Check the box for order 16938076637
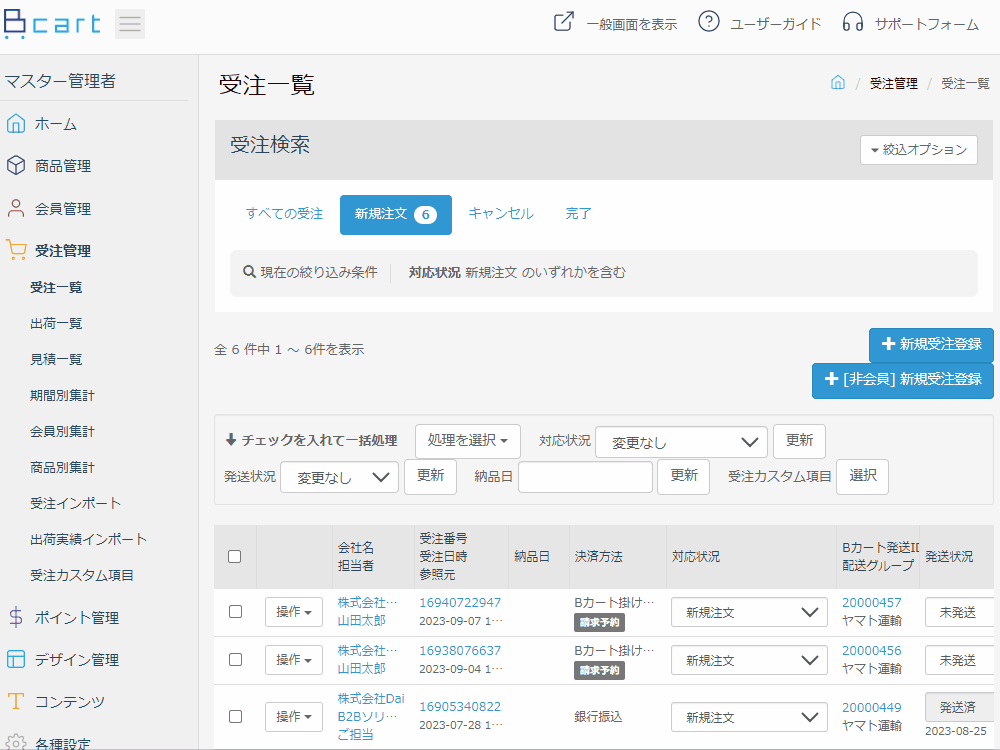This screenshot has height=750, width=1000. tap(235, 659)
